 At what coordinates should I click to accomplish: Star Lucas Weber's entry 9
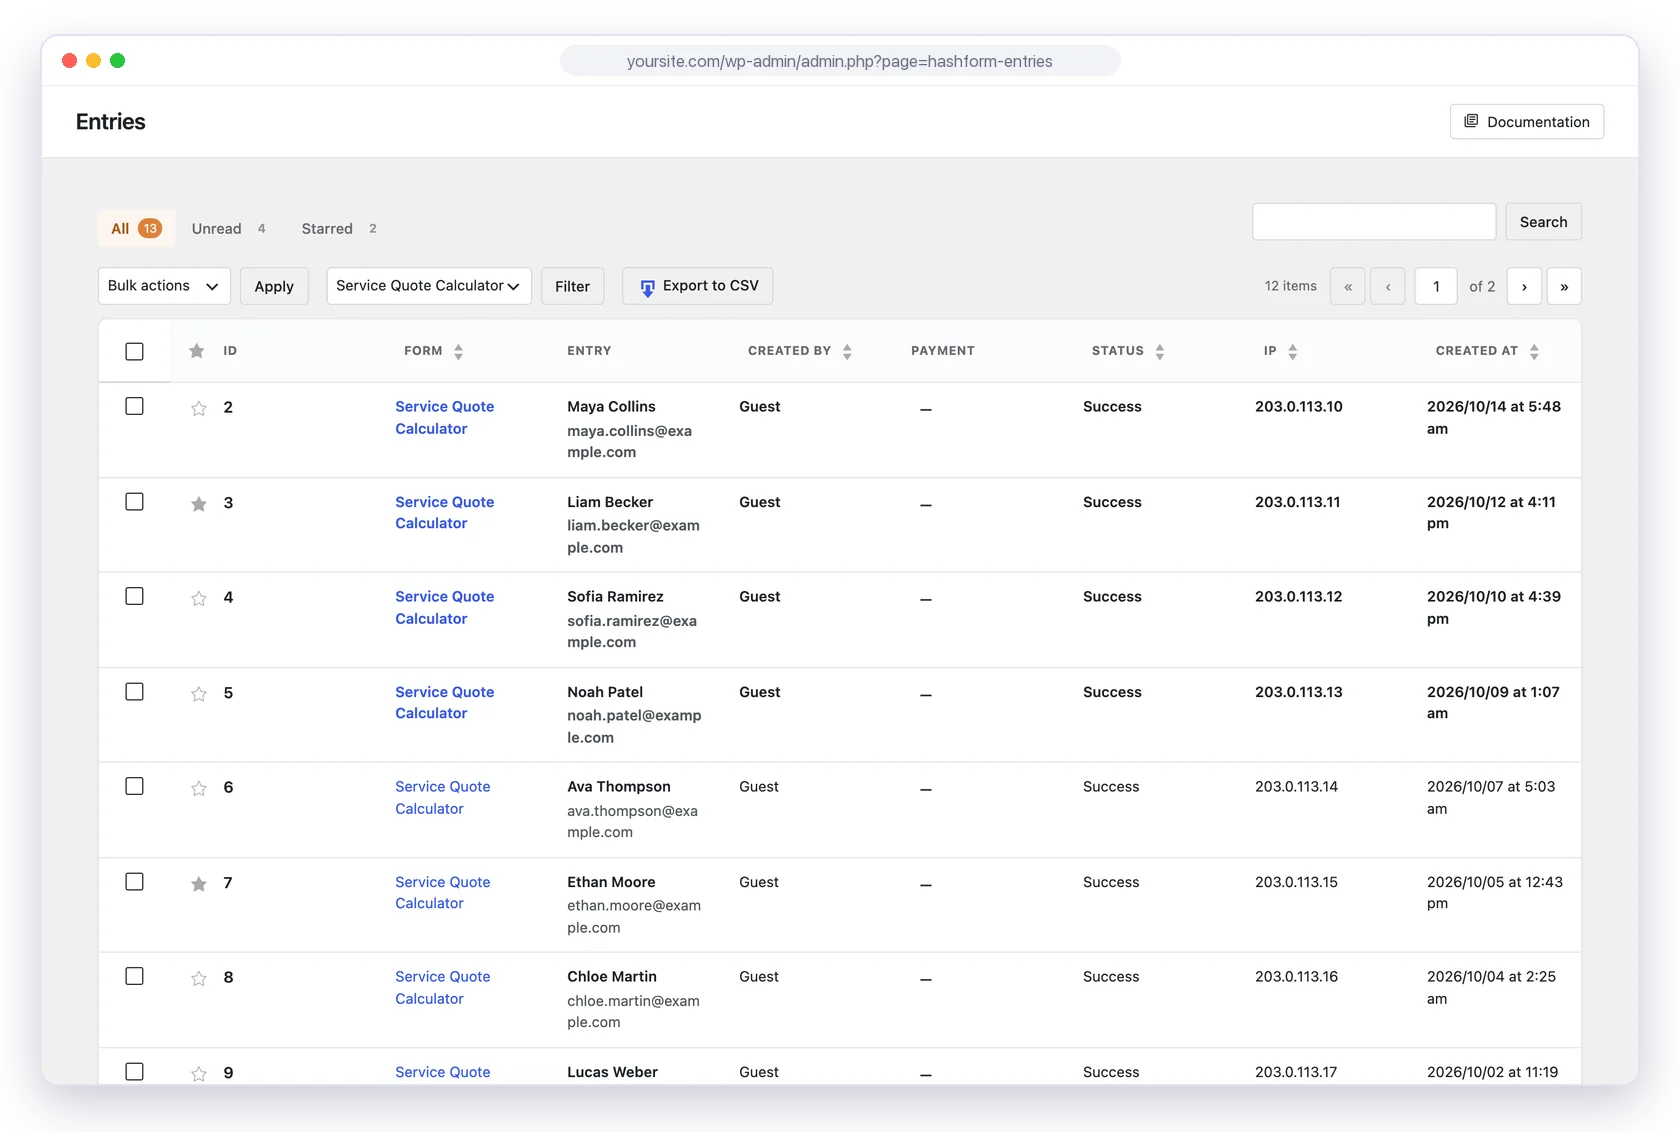199,1073
